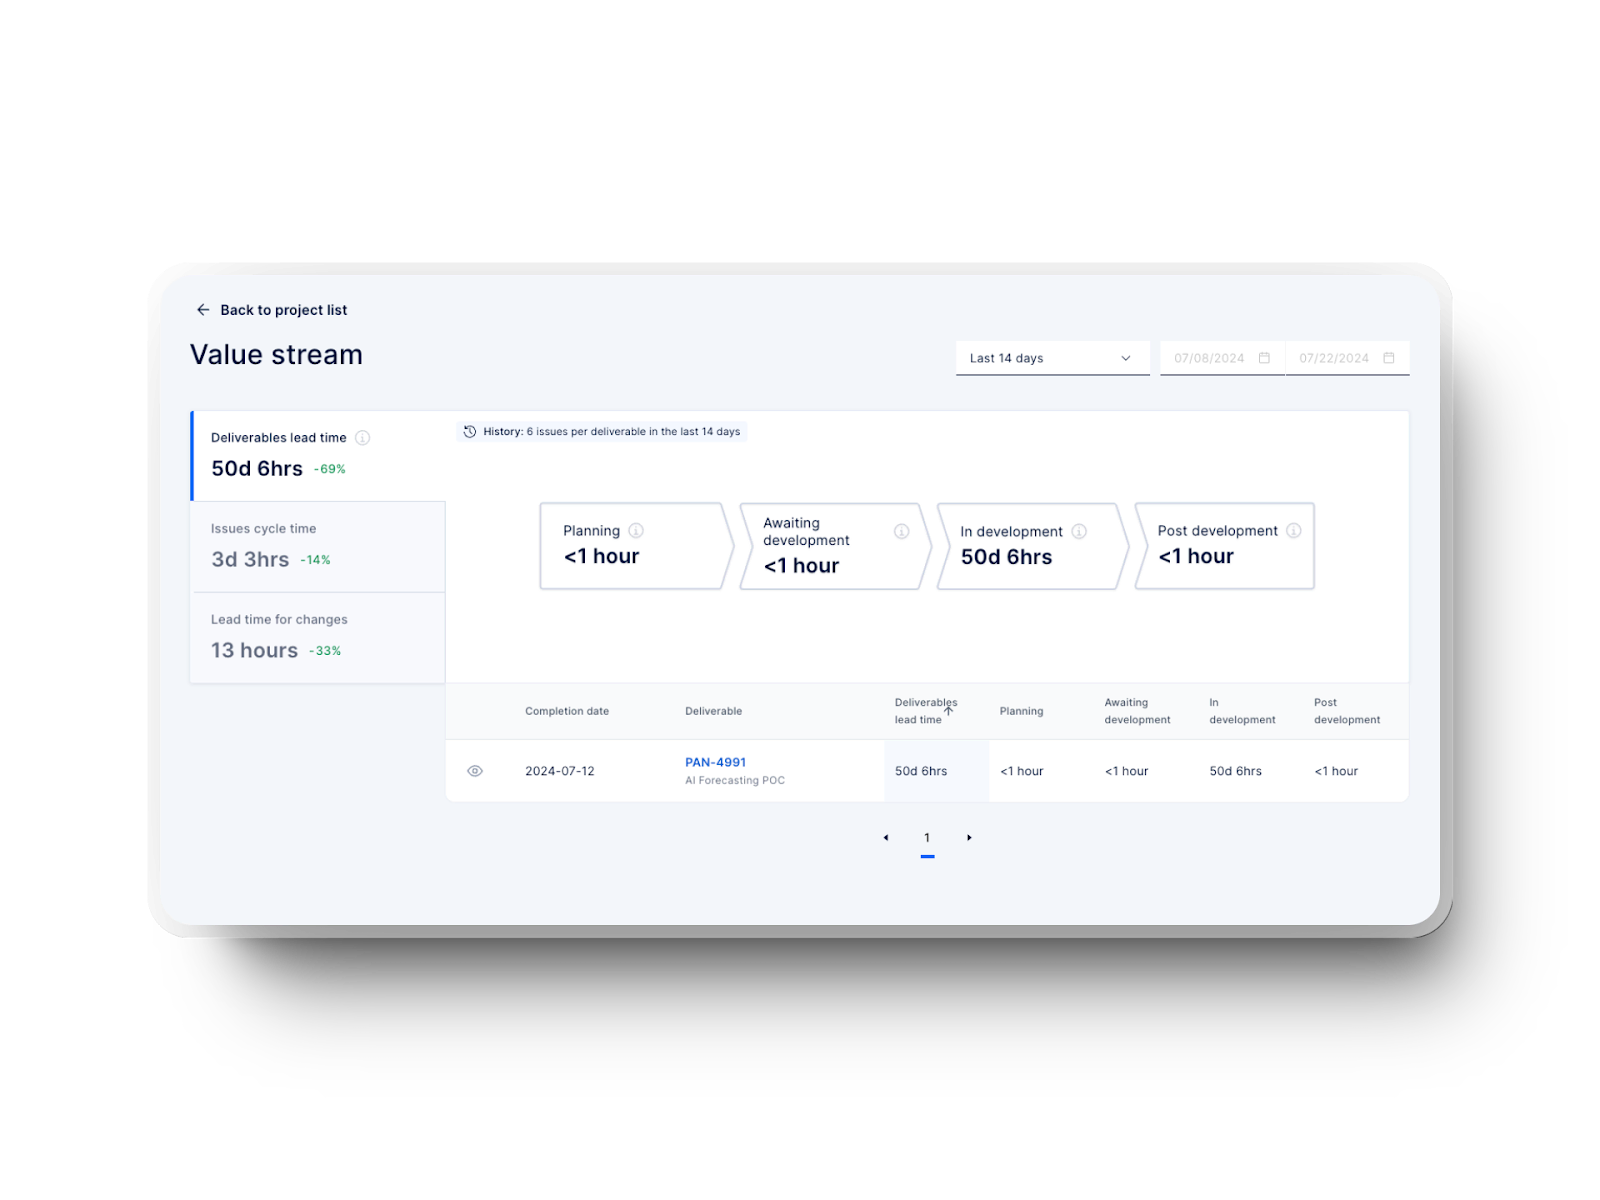
Task: Click the back arrow next to project list
Action: [205, 310]
